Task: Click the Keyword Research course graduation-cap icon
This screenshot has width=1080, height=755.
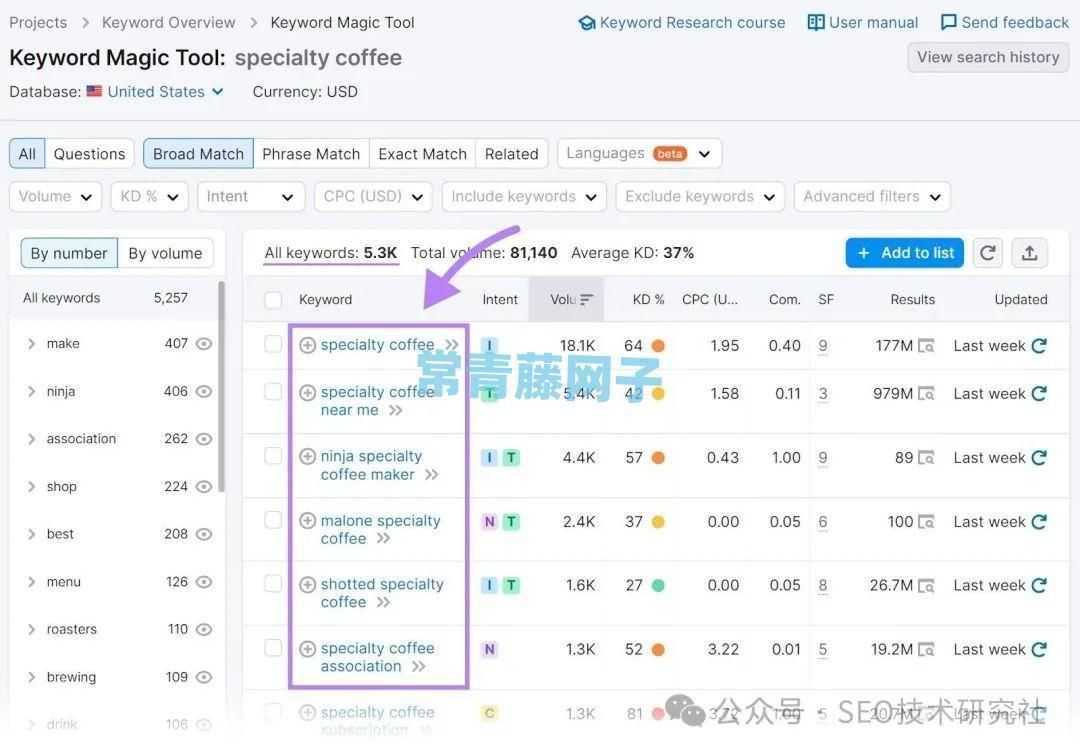Action: (587, 23)
